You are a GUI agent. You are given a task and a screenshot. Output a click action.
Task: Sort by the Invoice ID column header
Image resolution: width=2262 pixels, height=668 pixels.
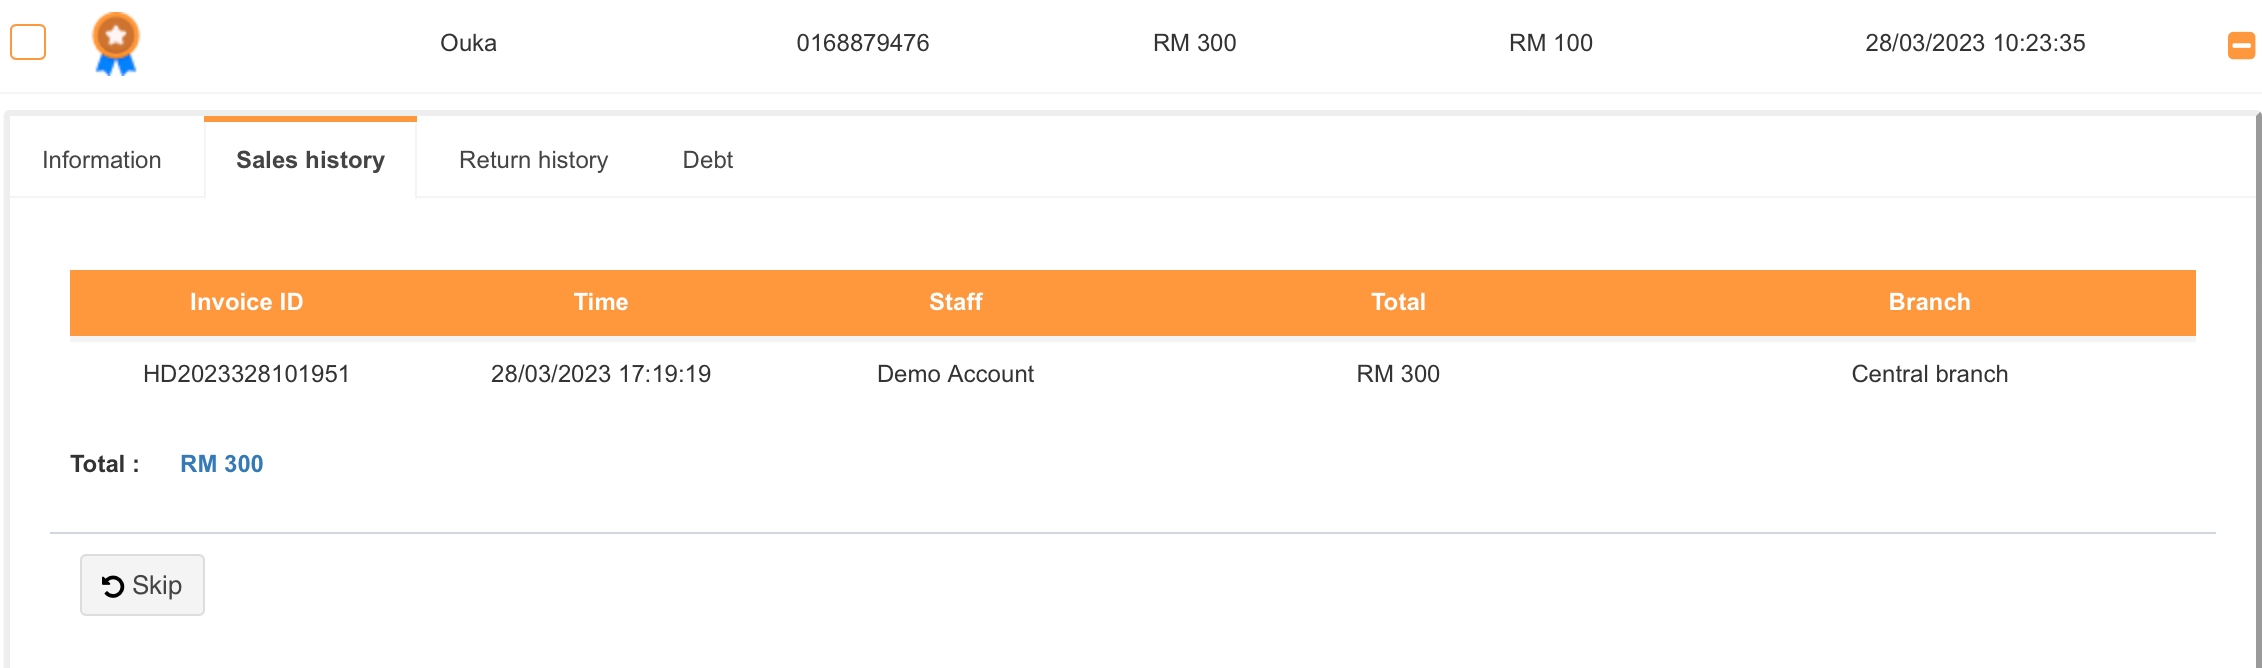point(246,302)
